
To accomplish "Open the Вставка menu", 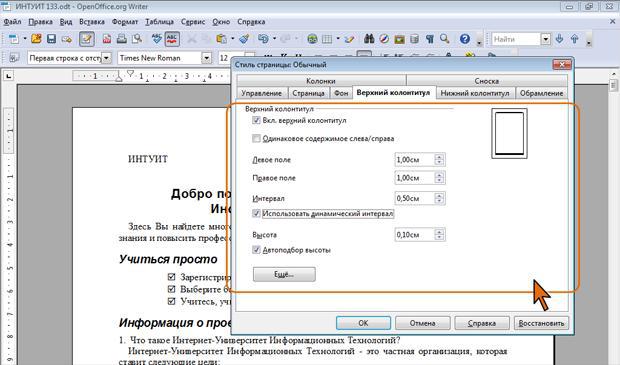I will coord(92,22).
